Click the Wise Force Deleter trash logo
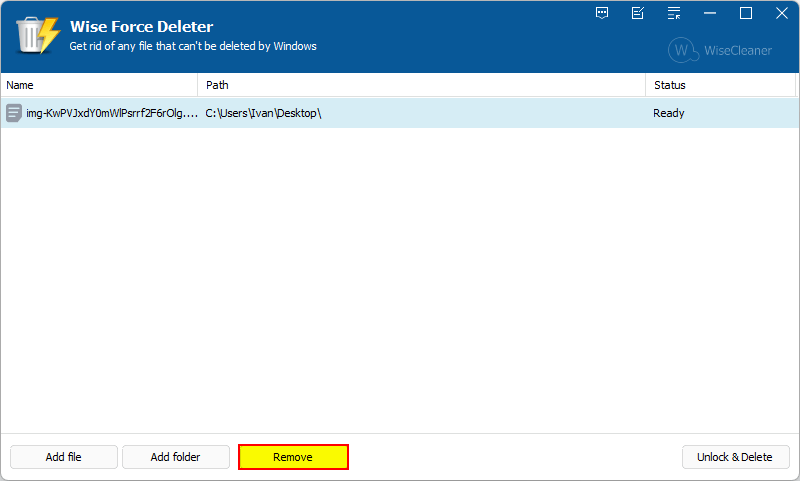 [38, 35]
